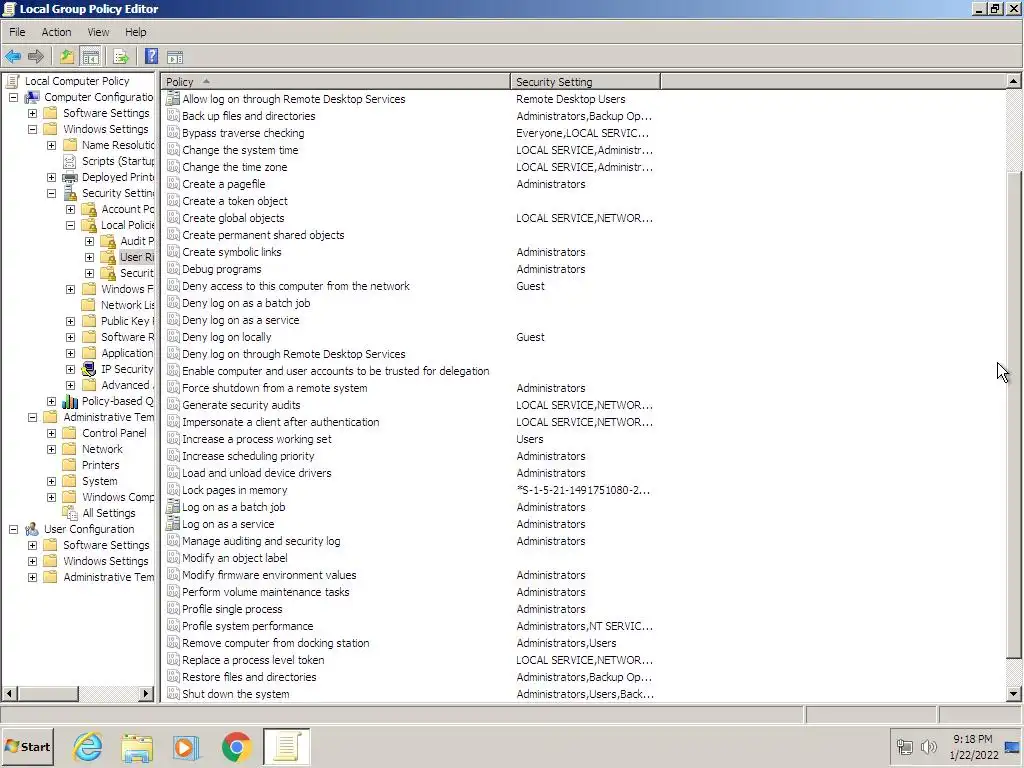Click the network tray icon
The height and width of the screenshot is (768, 1024).
click(x=904, y=746)
